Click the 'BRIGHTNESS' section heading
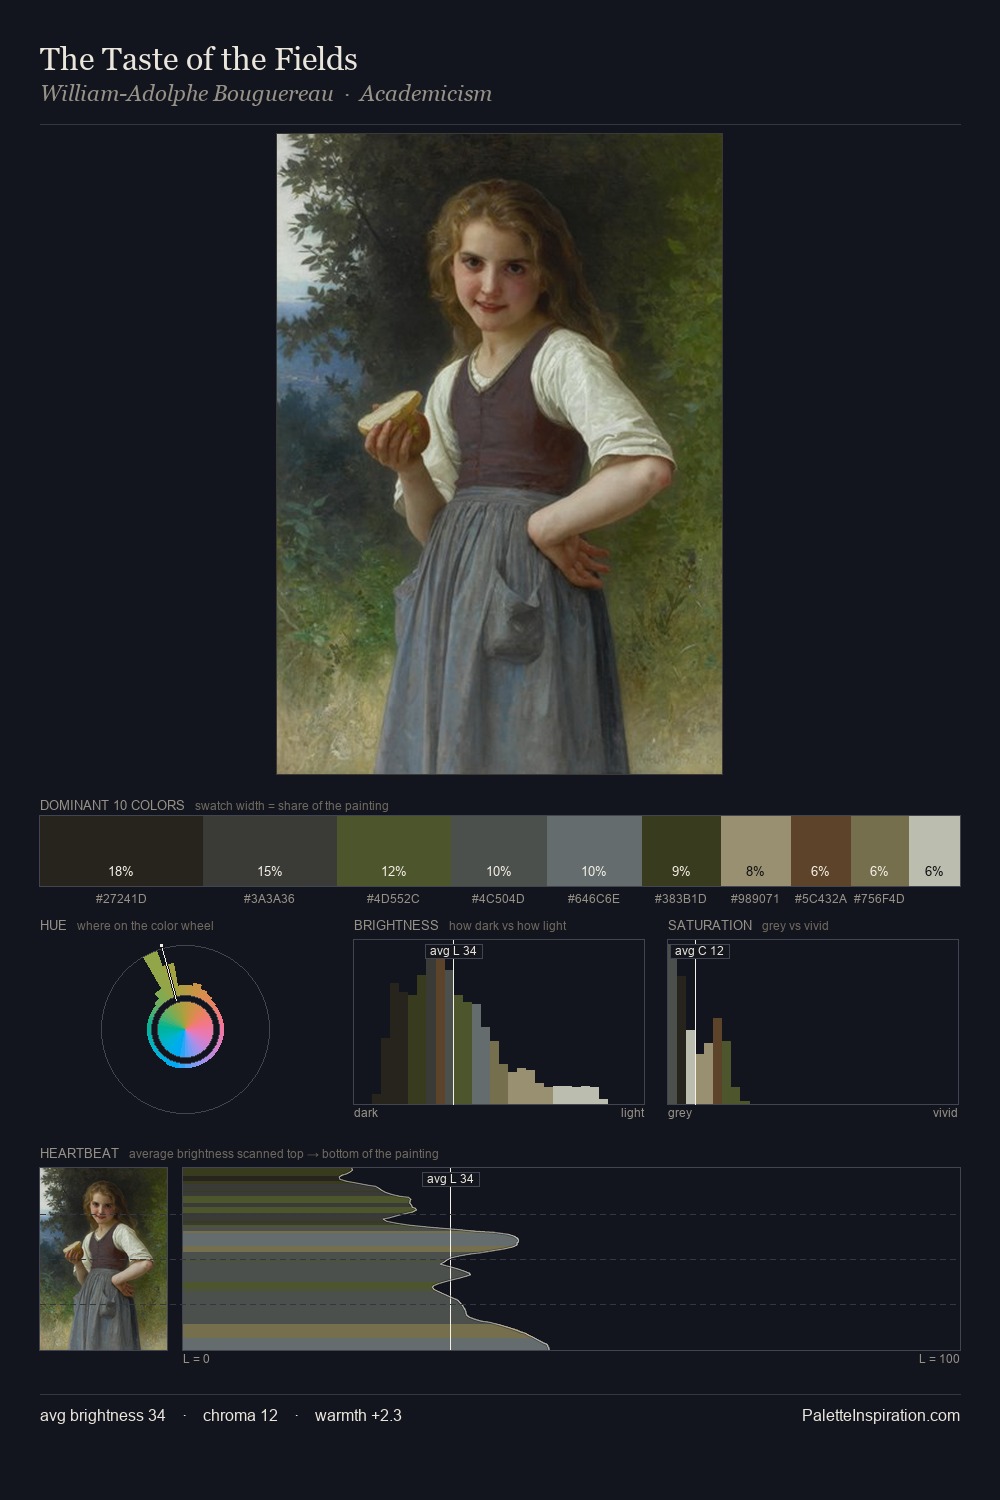The height and width of the screenshot is (1500, 1000). pos(396,925)
